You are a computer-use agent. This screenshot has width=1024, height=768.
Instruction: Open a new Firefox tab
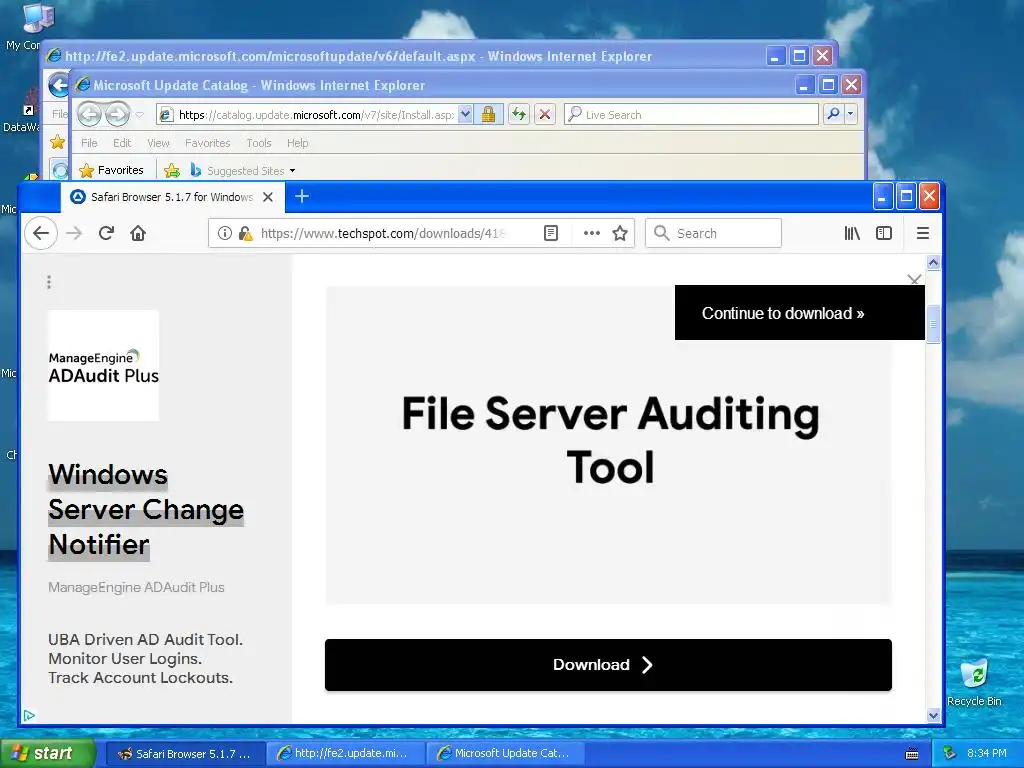[x=302, y=196]
